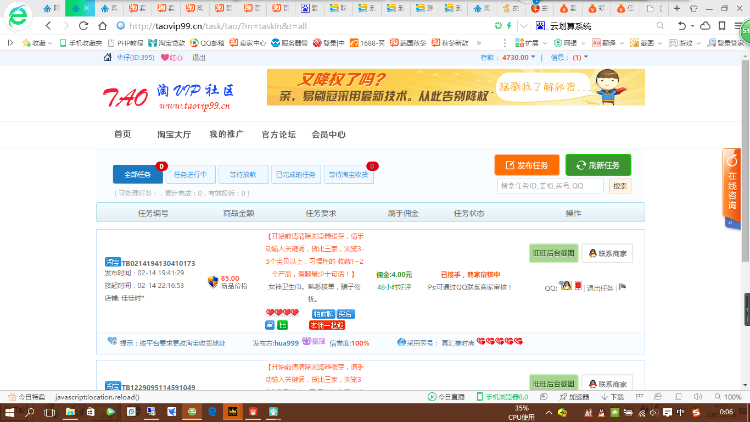Screen dimensions: 750x422
Task: Click the QQ penguin icon in first task
Action: (566, 286)
